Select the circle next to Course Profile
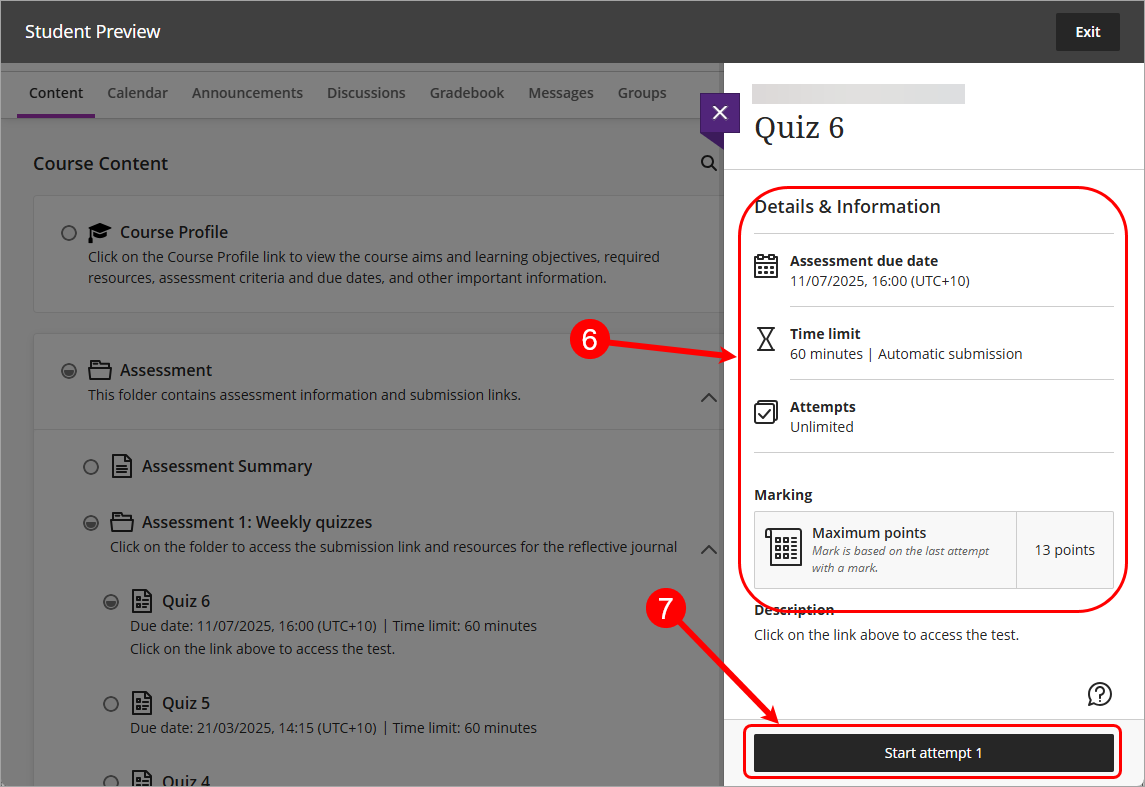 (69, 232)
